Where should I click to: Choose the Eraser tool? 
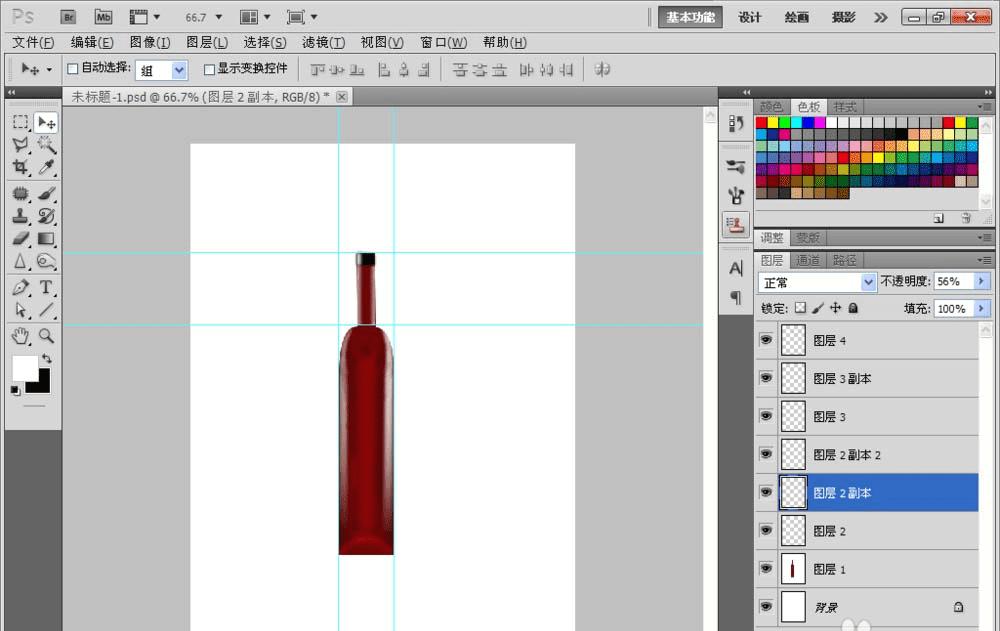click(x=20, y=239)
